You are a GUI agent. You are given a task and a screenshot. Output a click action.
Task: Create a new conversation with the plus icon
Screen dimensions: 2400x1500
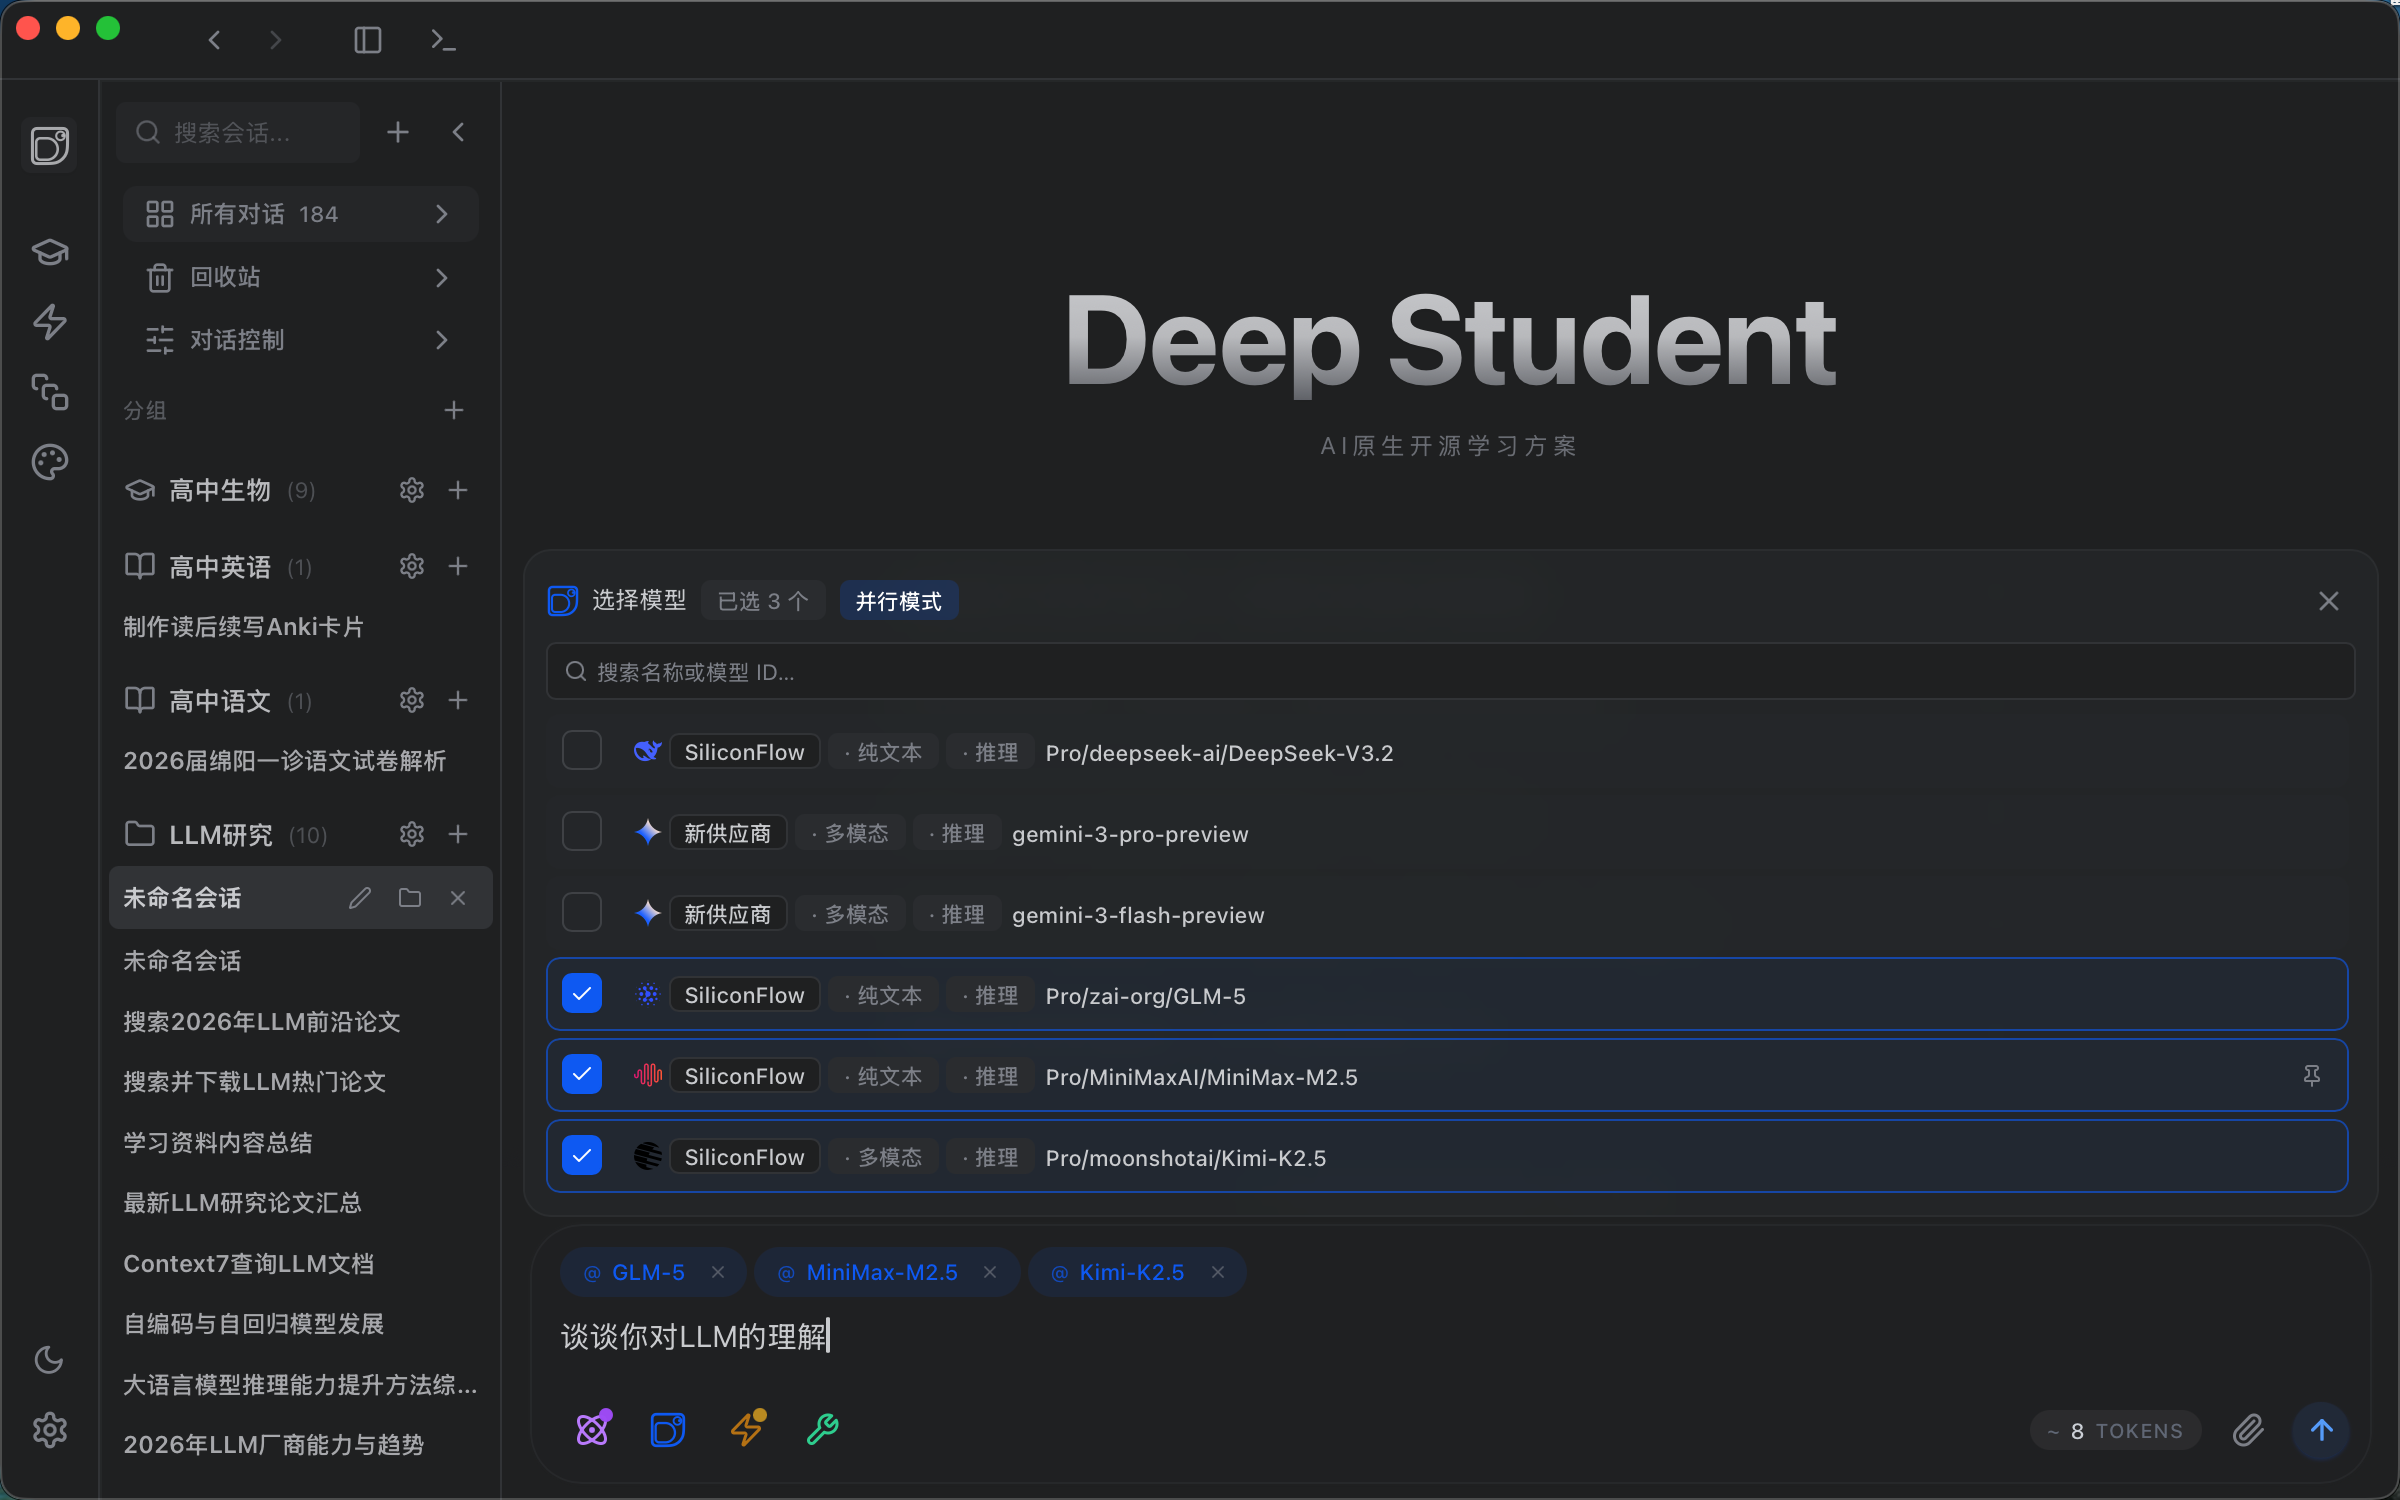[398, 132]
